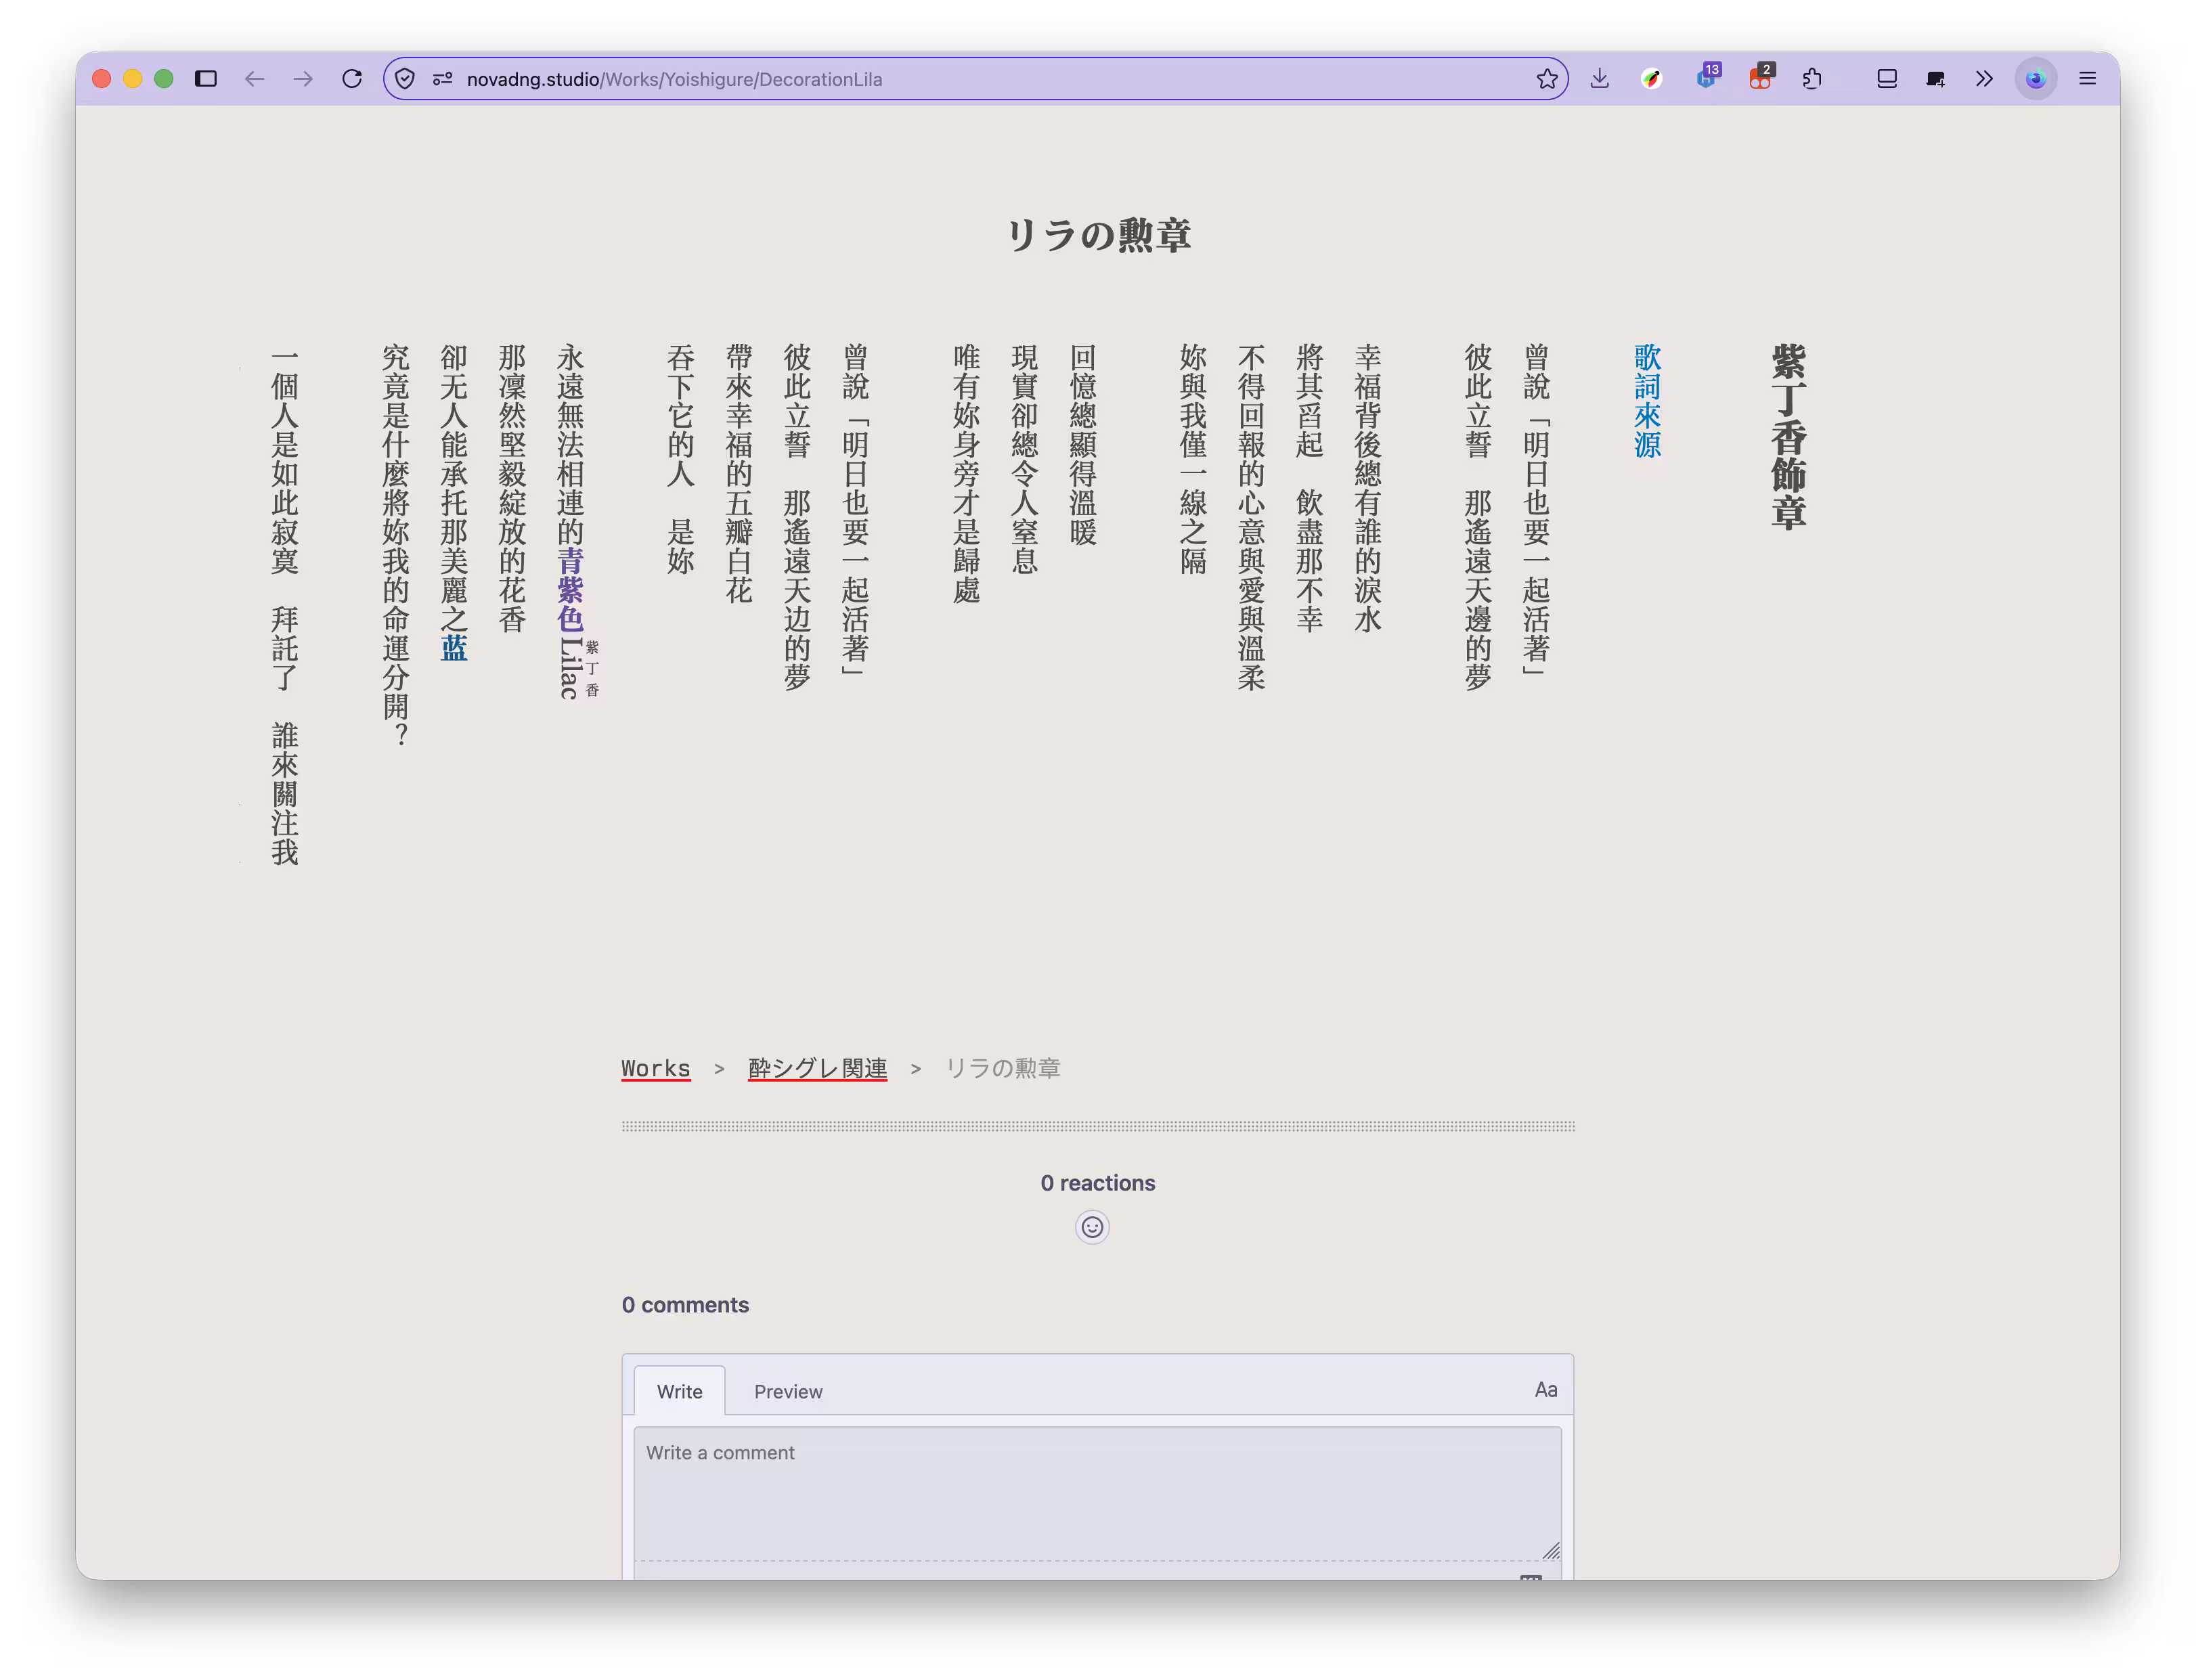
Task: Open the 酔シグレ関連 breadcrumb link
Action: (817, 1068)
